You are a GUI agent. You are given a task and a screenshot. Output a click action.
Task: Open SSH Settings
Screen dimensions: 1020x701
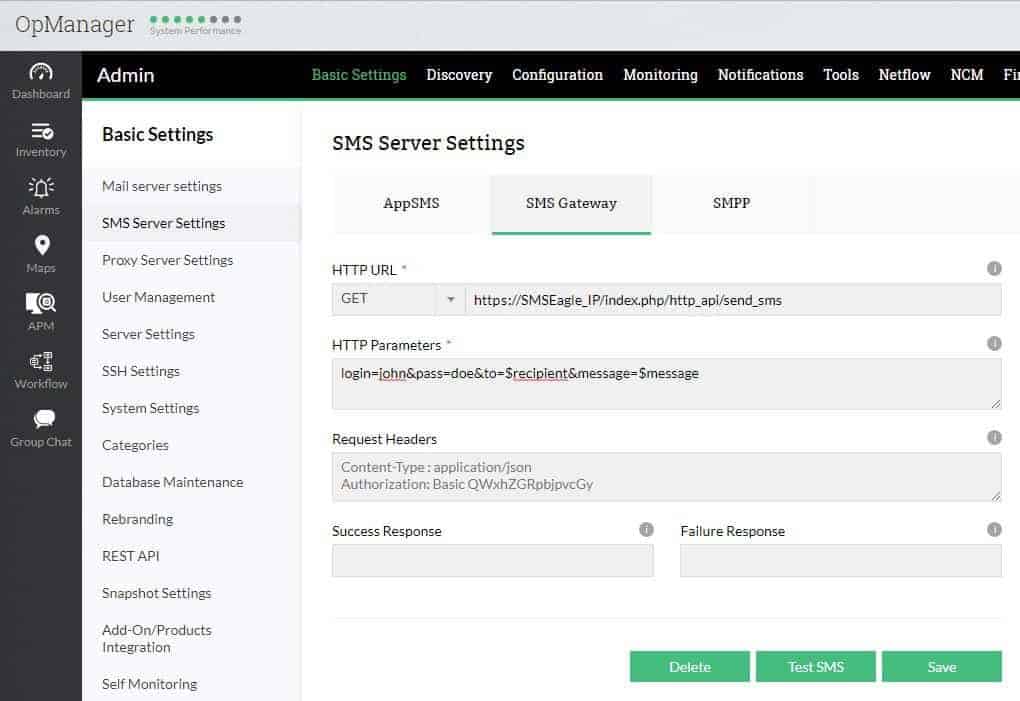[141, 371]
